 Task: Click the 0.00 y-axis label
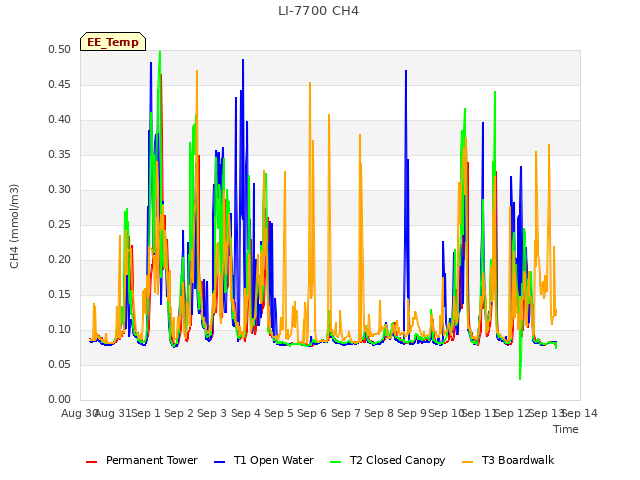click(60, 399)
